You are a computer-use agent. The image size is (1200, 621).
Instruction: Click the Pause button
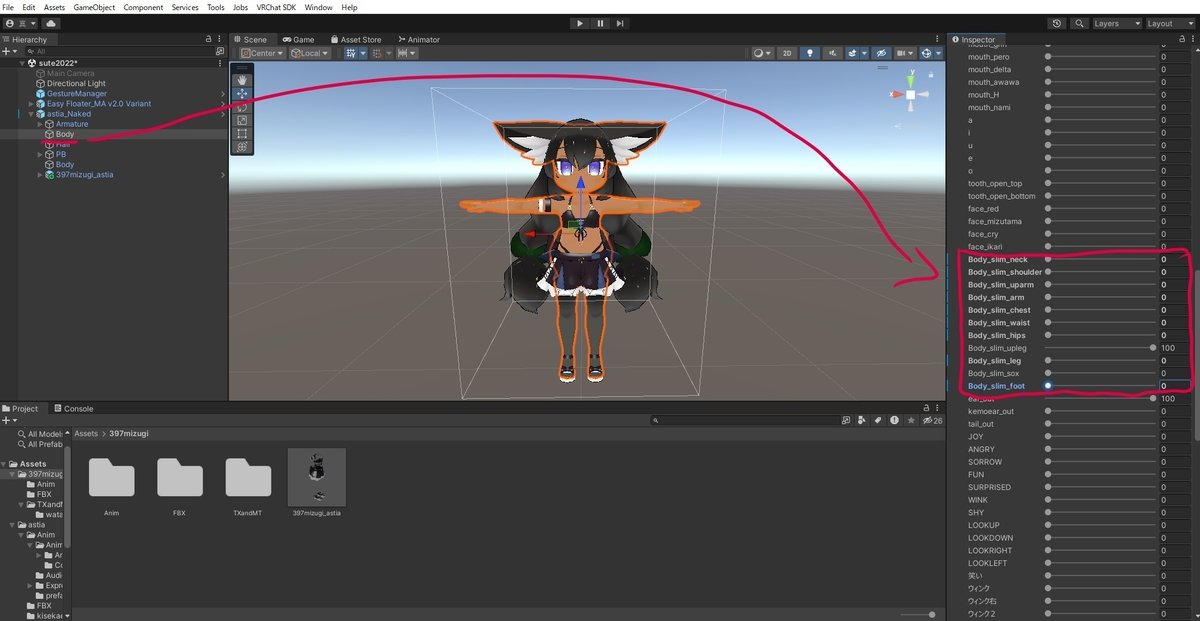600,23
